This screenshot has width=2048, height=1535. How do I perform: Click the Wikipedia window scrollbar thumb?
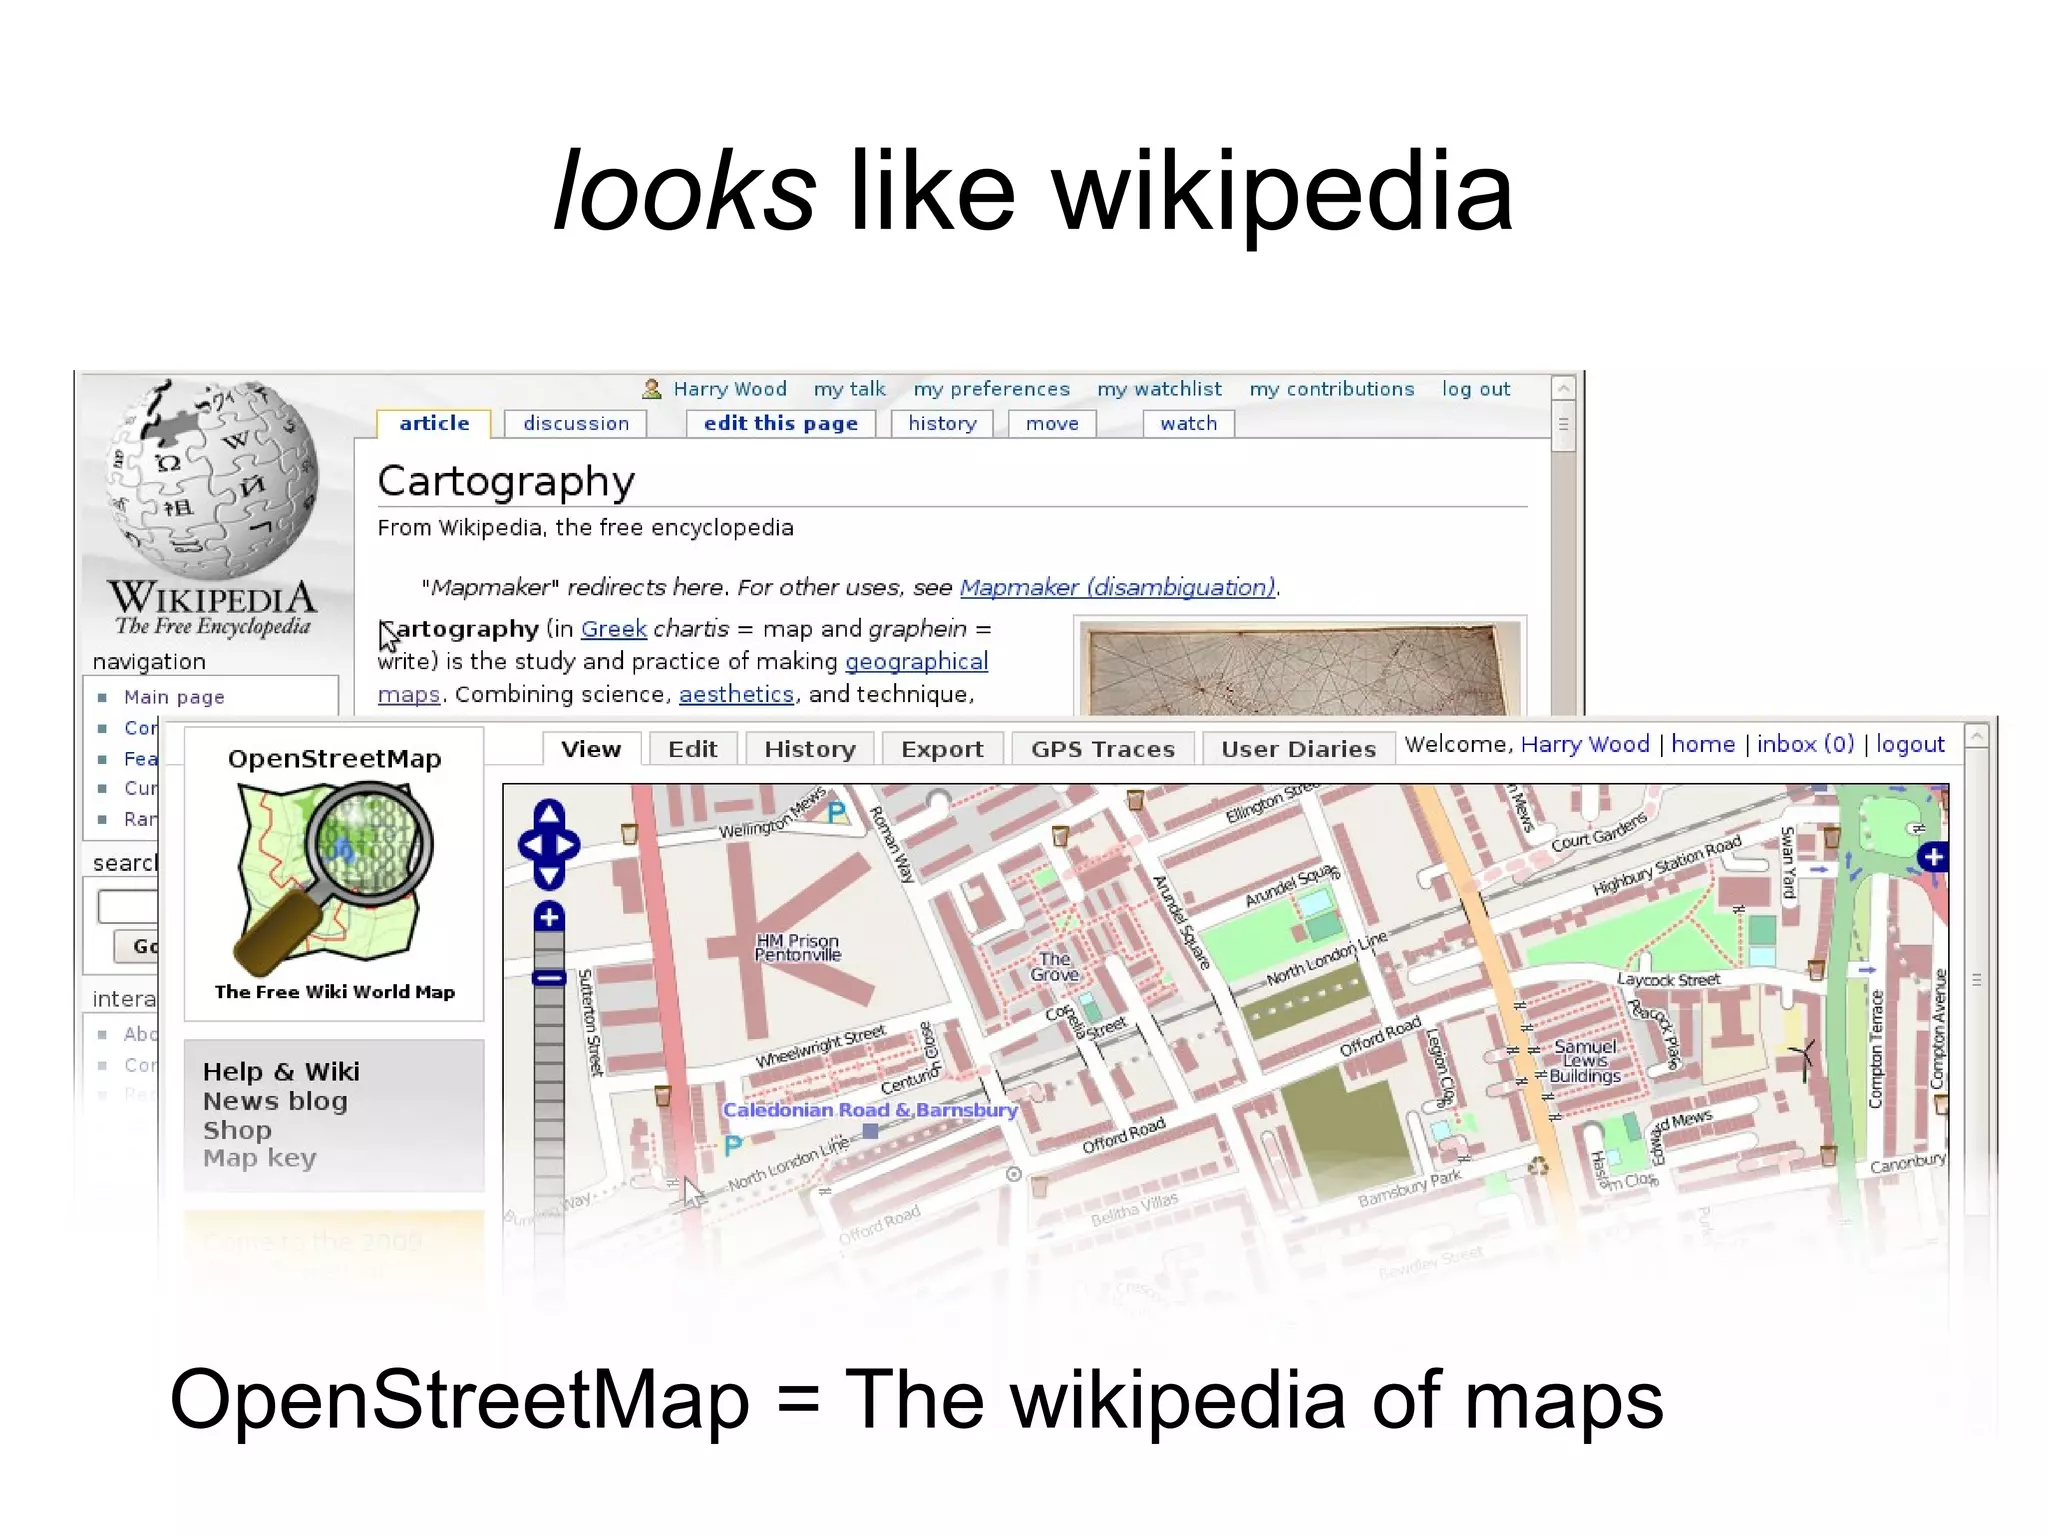[x=1564, y=426]
